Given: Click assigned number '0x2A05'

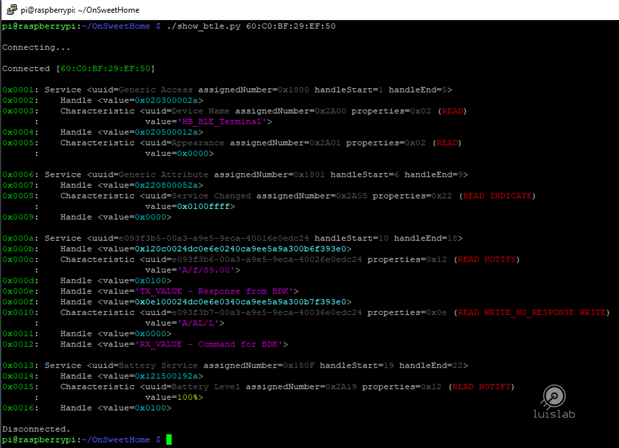Looking at the screenshot, I should click(x=351, y=196).
